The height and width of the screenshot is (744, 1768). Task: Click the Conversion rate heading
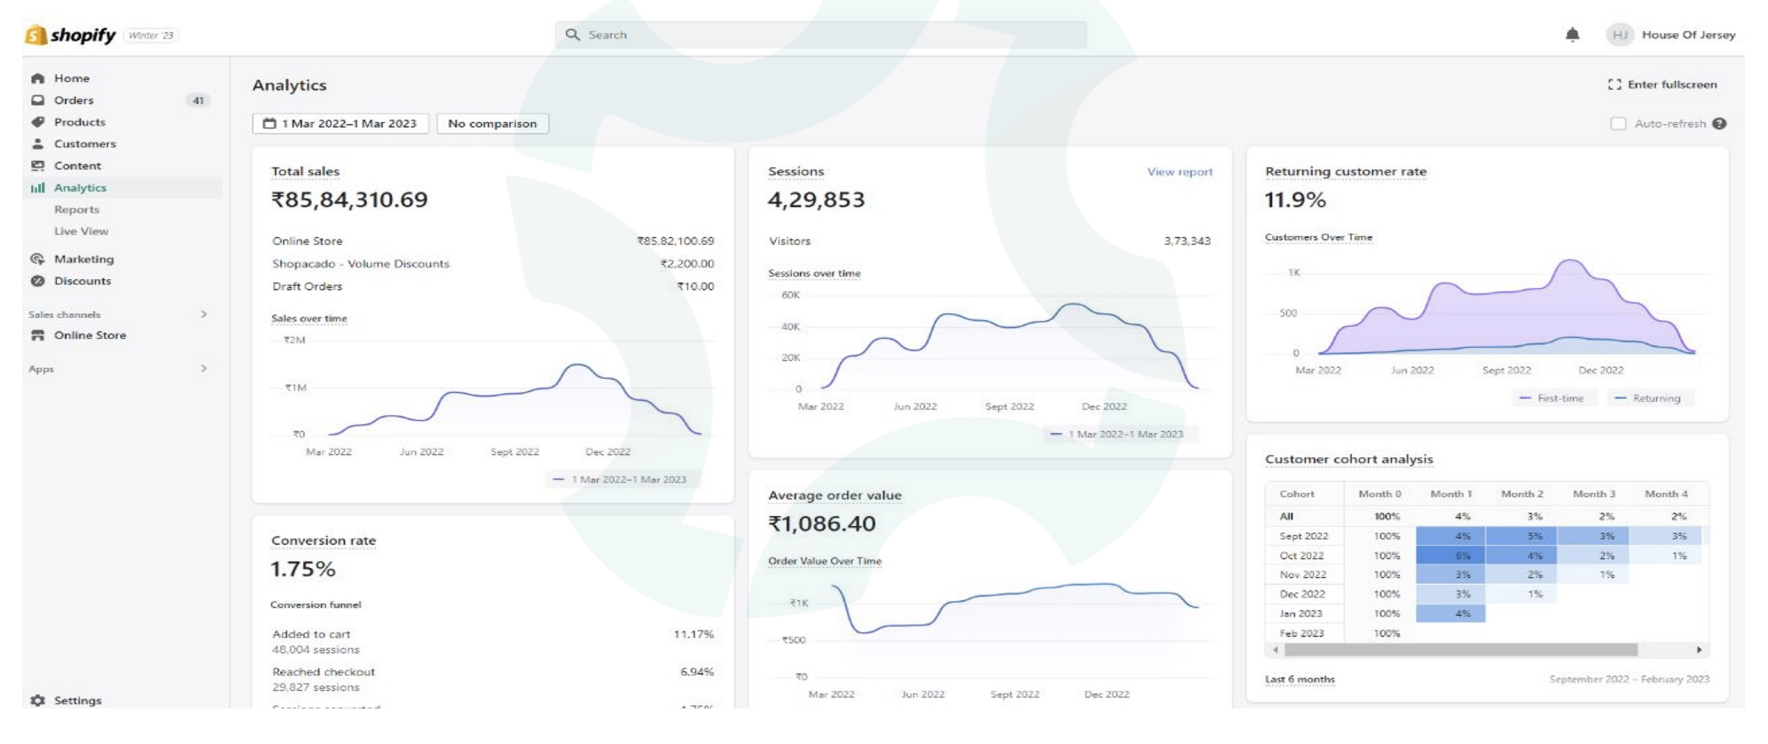click(324, 541)
